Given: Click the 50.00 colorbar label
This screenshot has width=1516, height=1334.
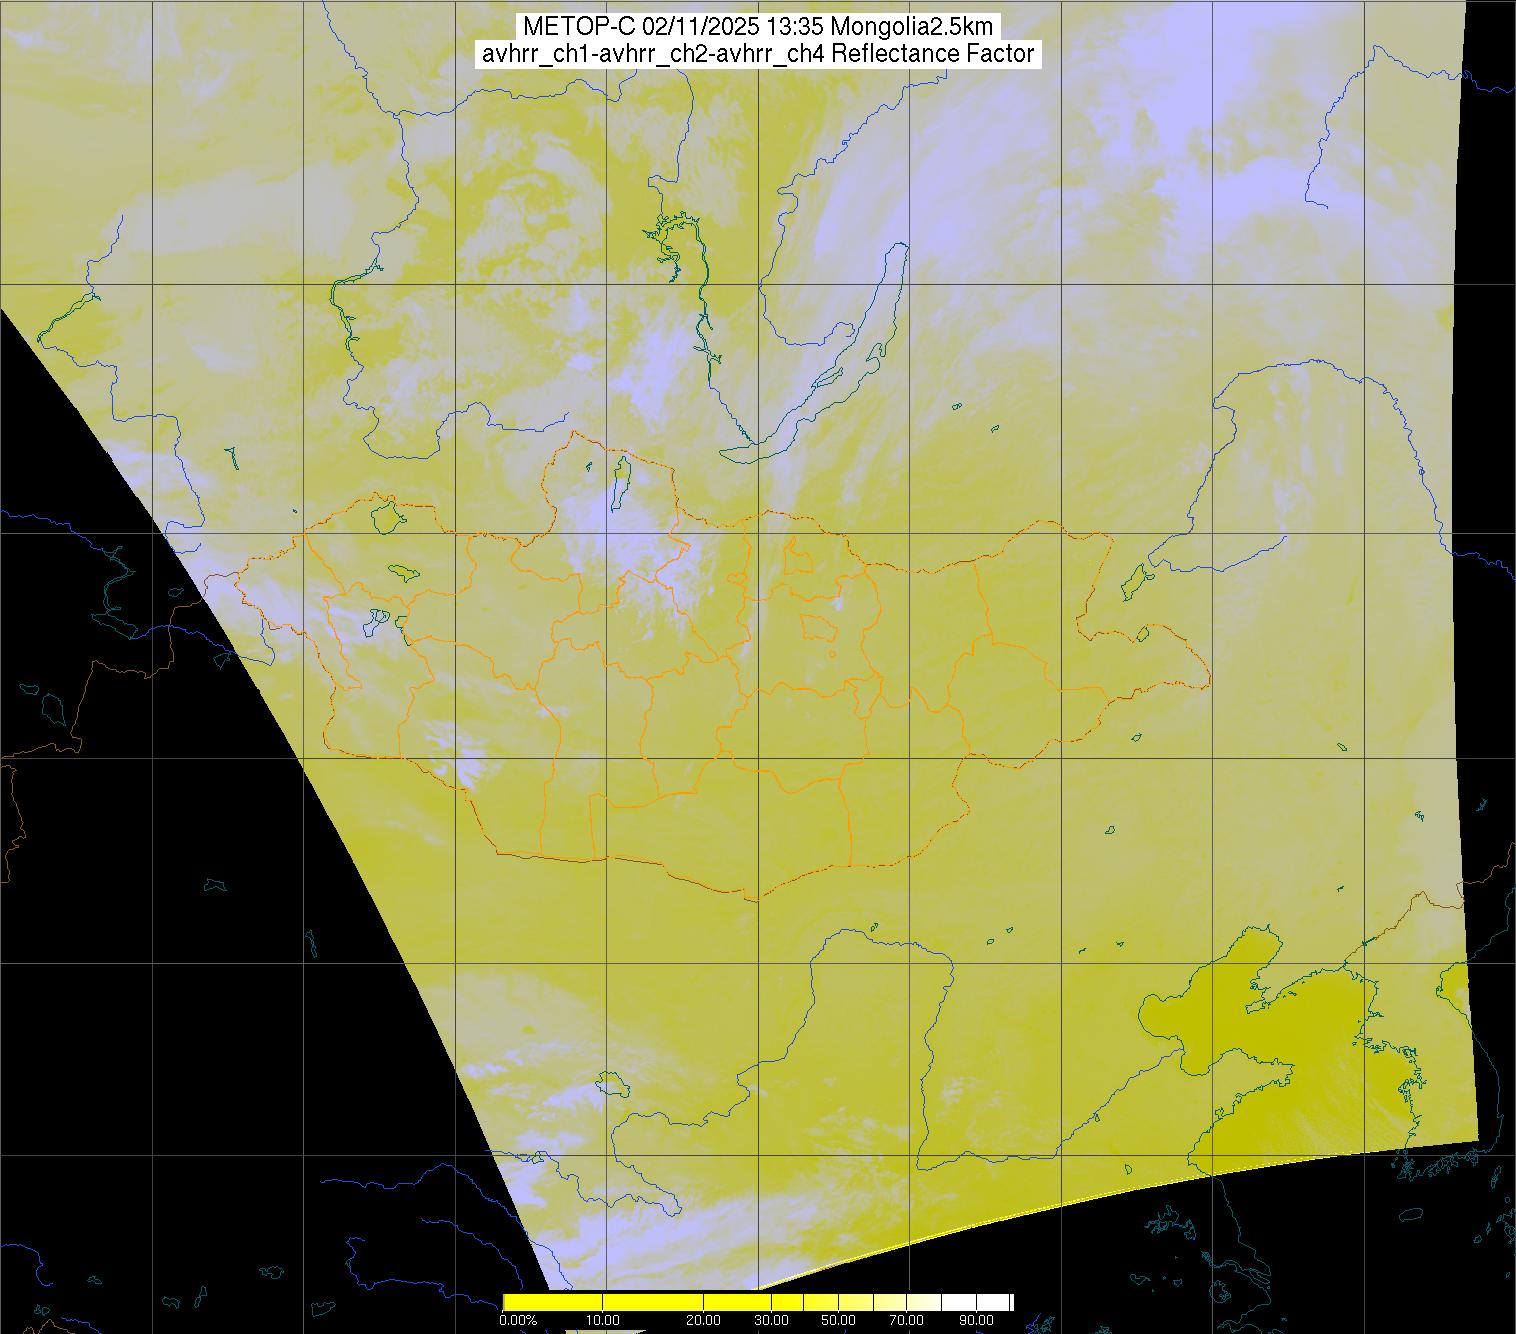Looking at the screenshot, I should click(838, 1320).
